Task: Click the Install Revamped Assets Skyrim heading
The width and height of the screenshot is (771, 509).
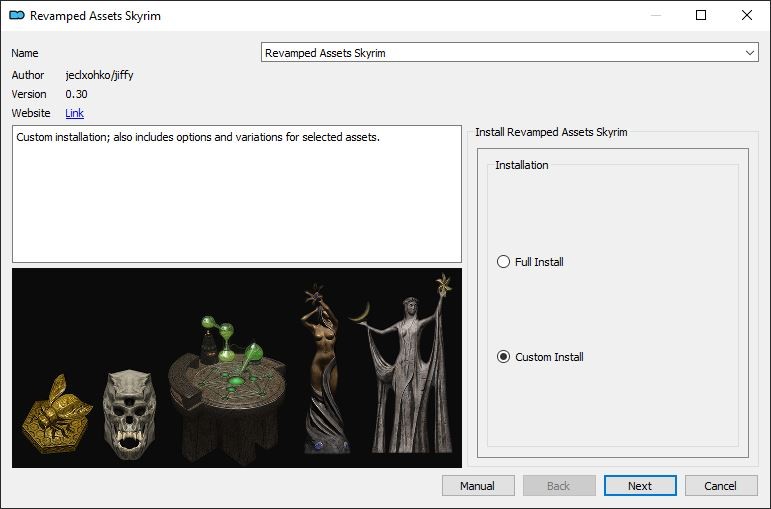Action: pyautogui.click(x=551, y=132)
